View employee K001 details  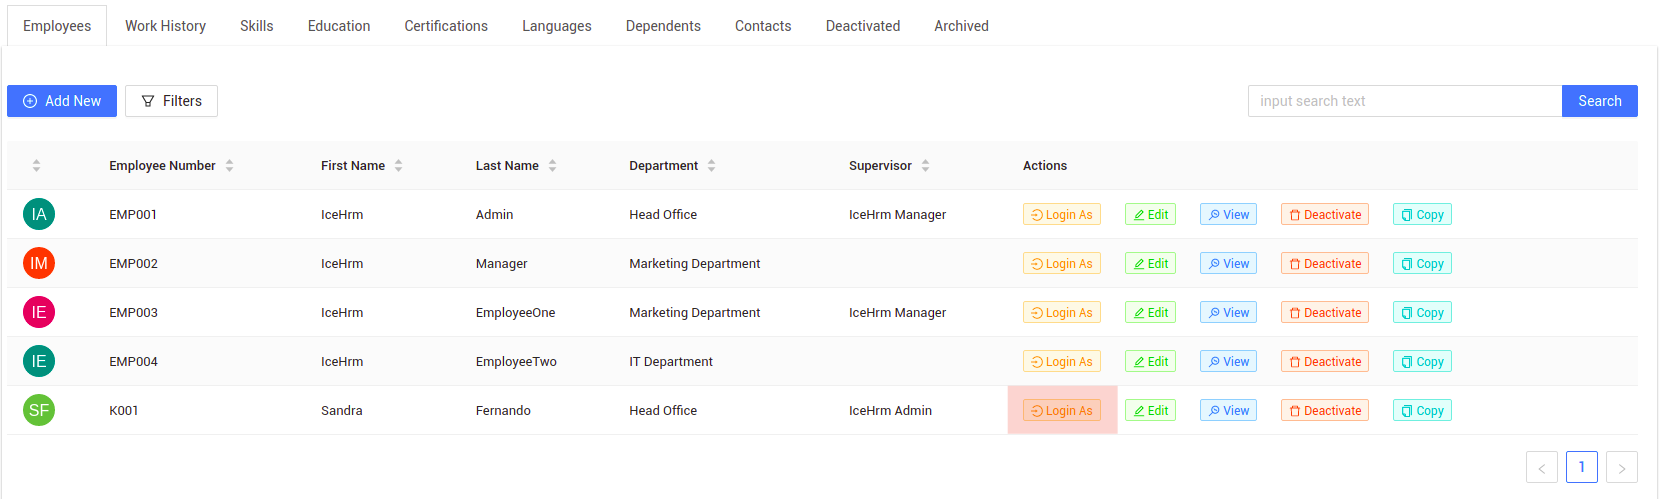point(1228,410)
